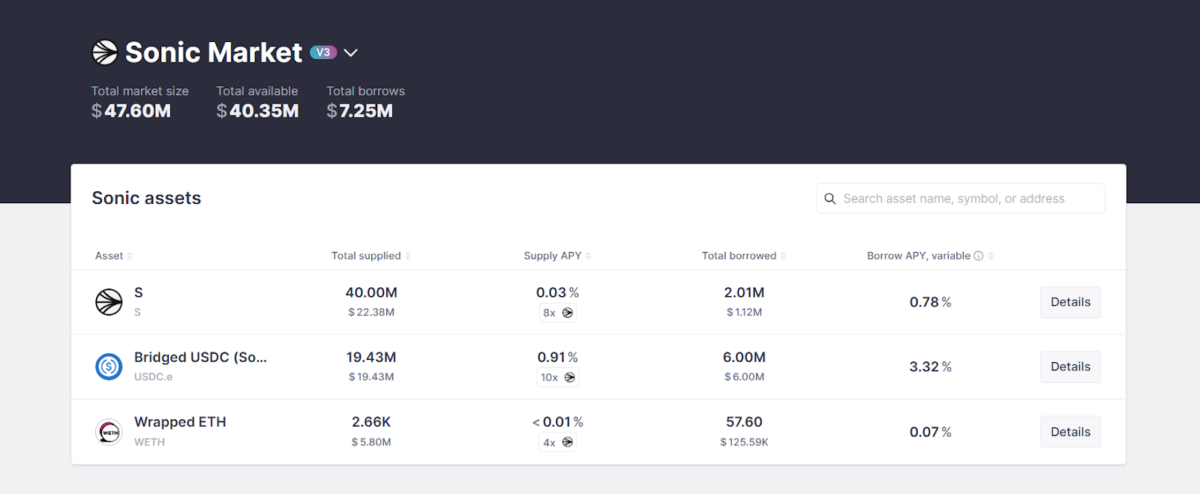Open Details for Wrapped ETH asset
This screenshot has height=494, width=1200.
coord(1070,432)
